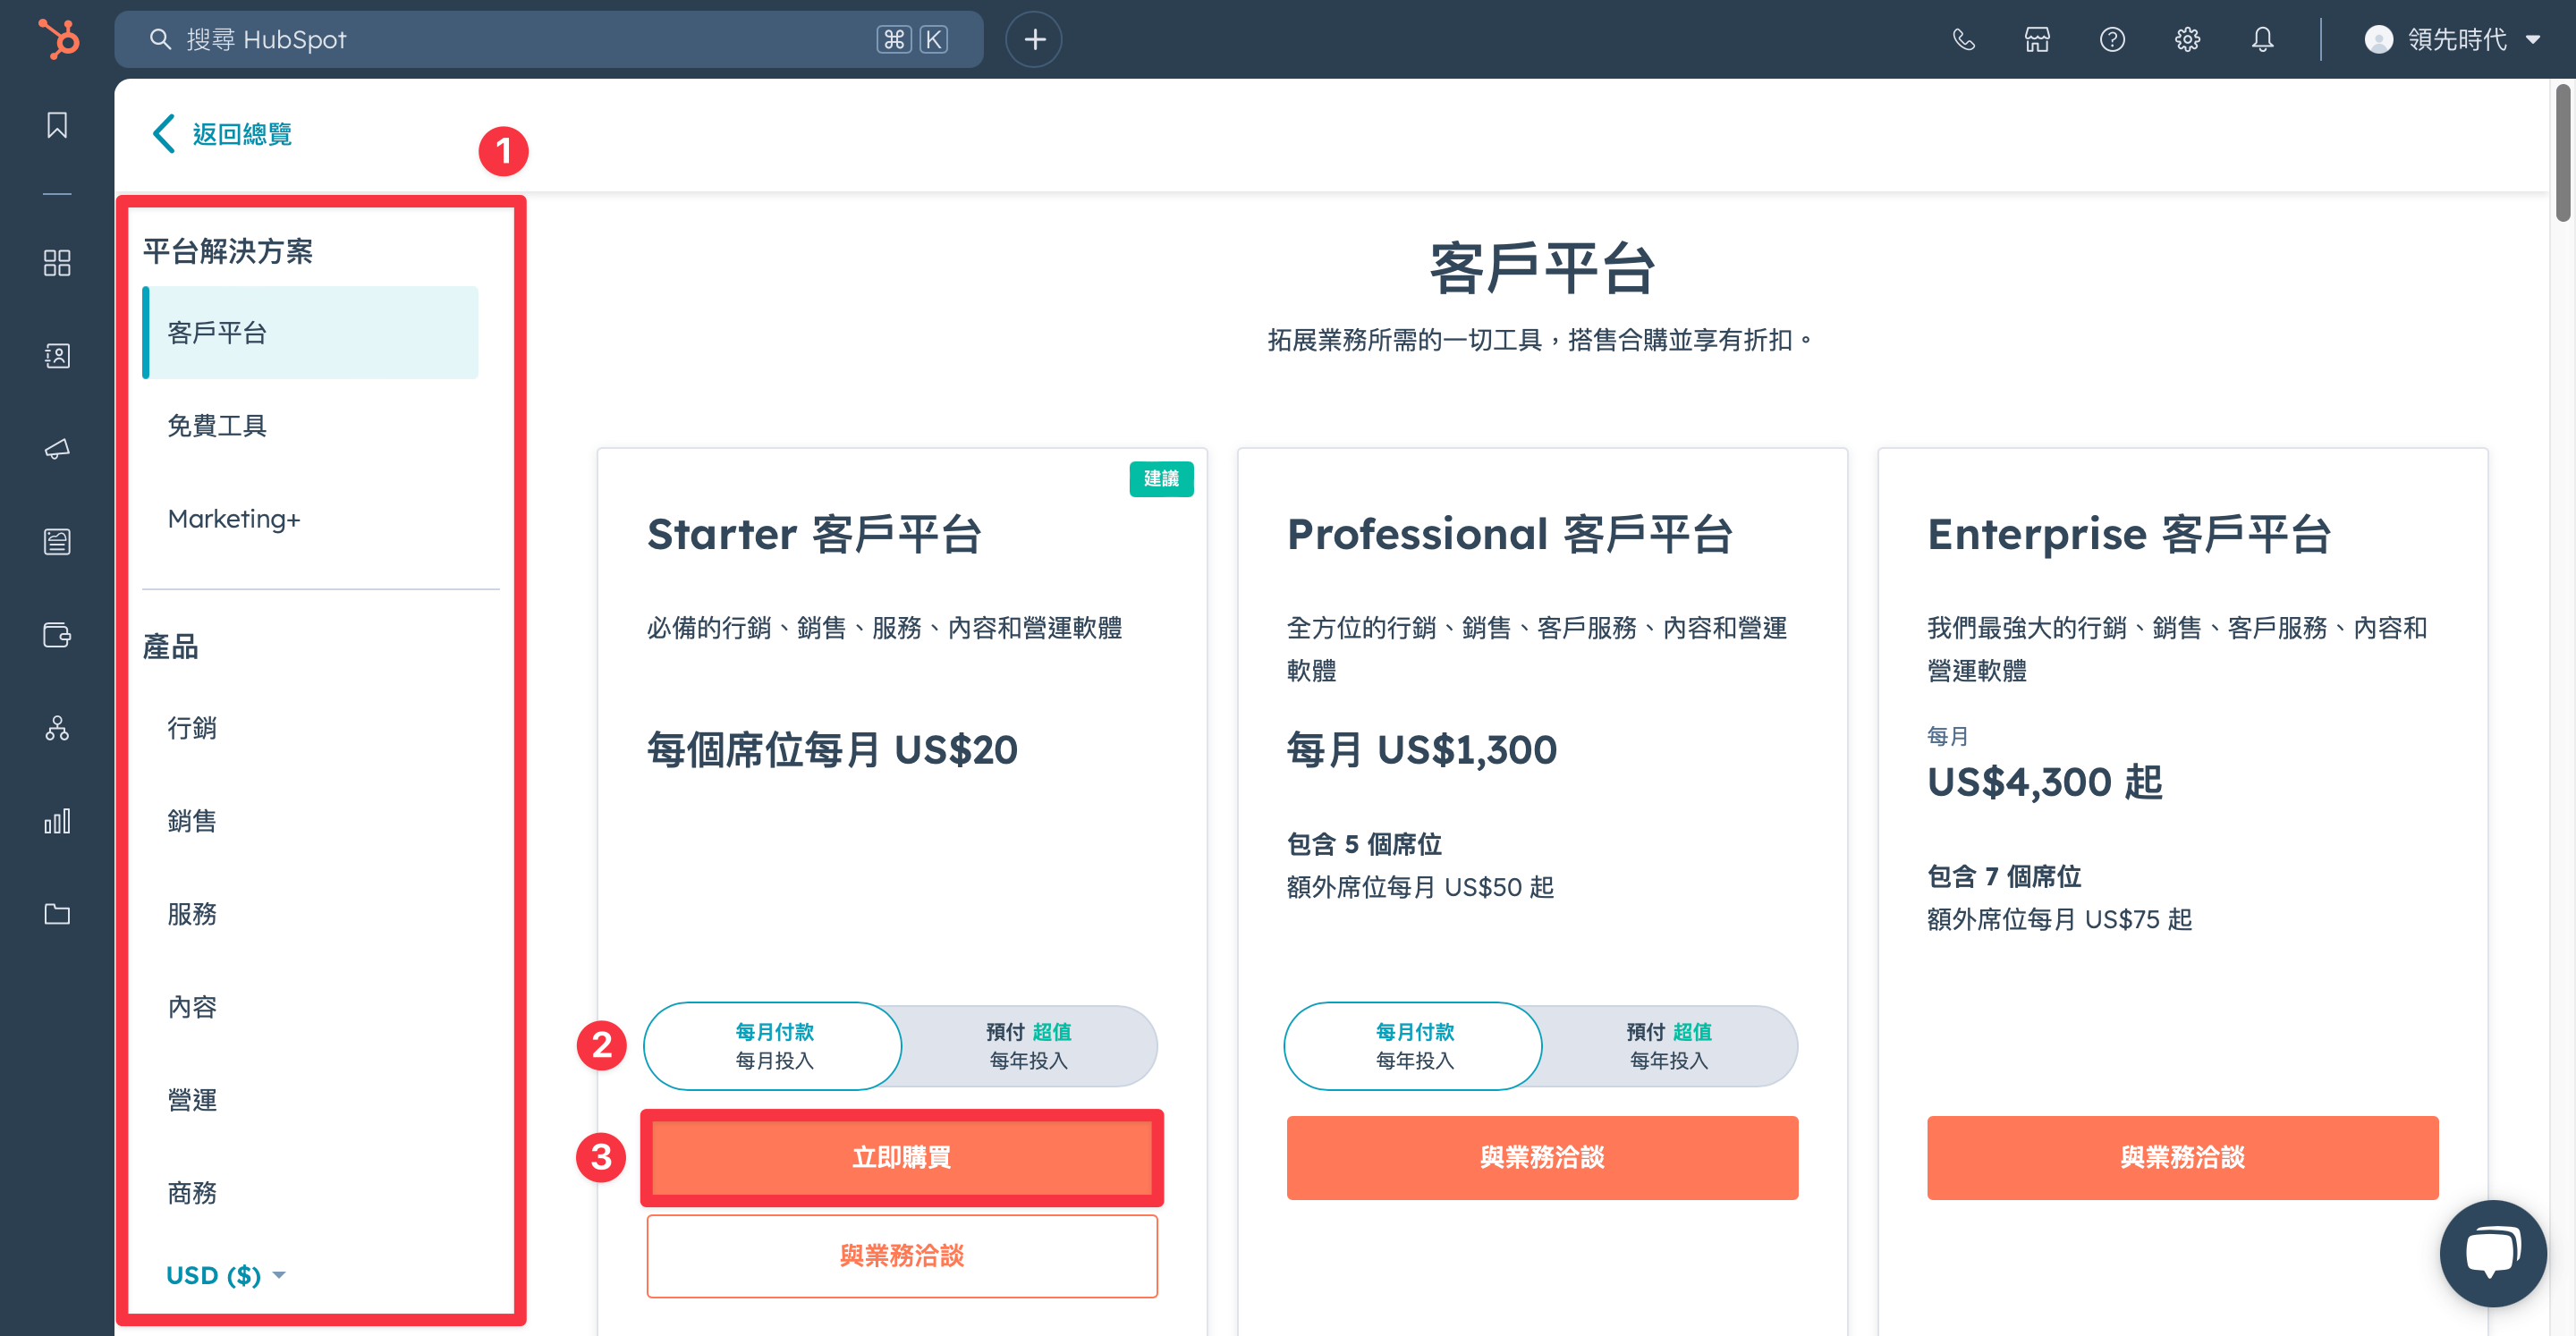Click the 搜尋 HubSpot search field
Image resolution: width=2576 pixels, height=1336 pixels.
pos(548,39)
